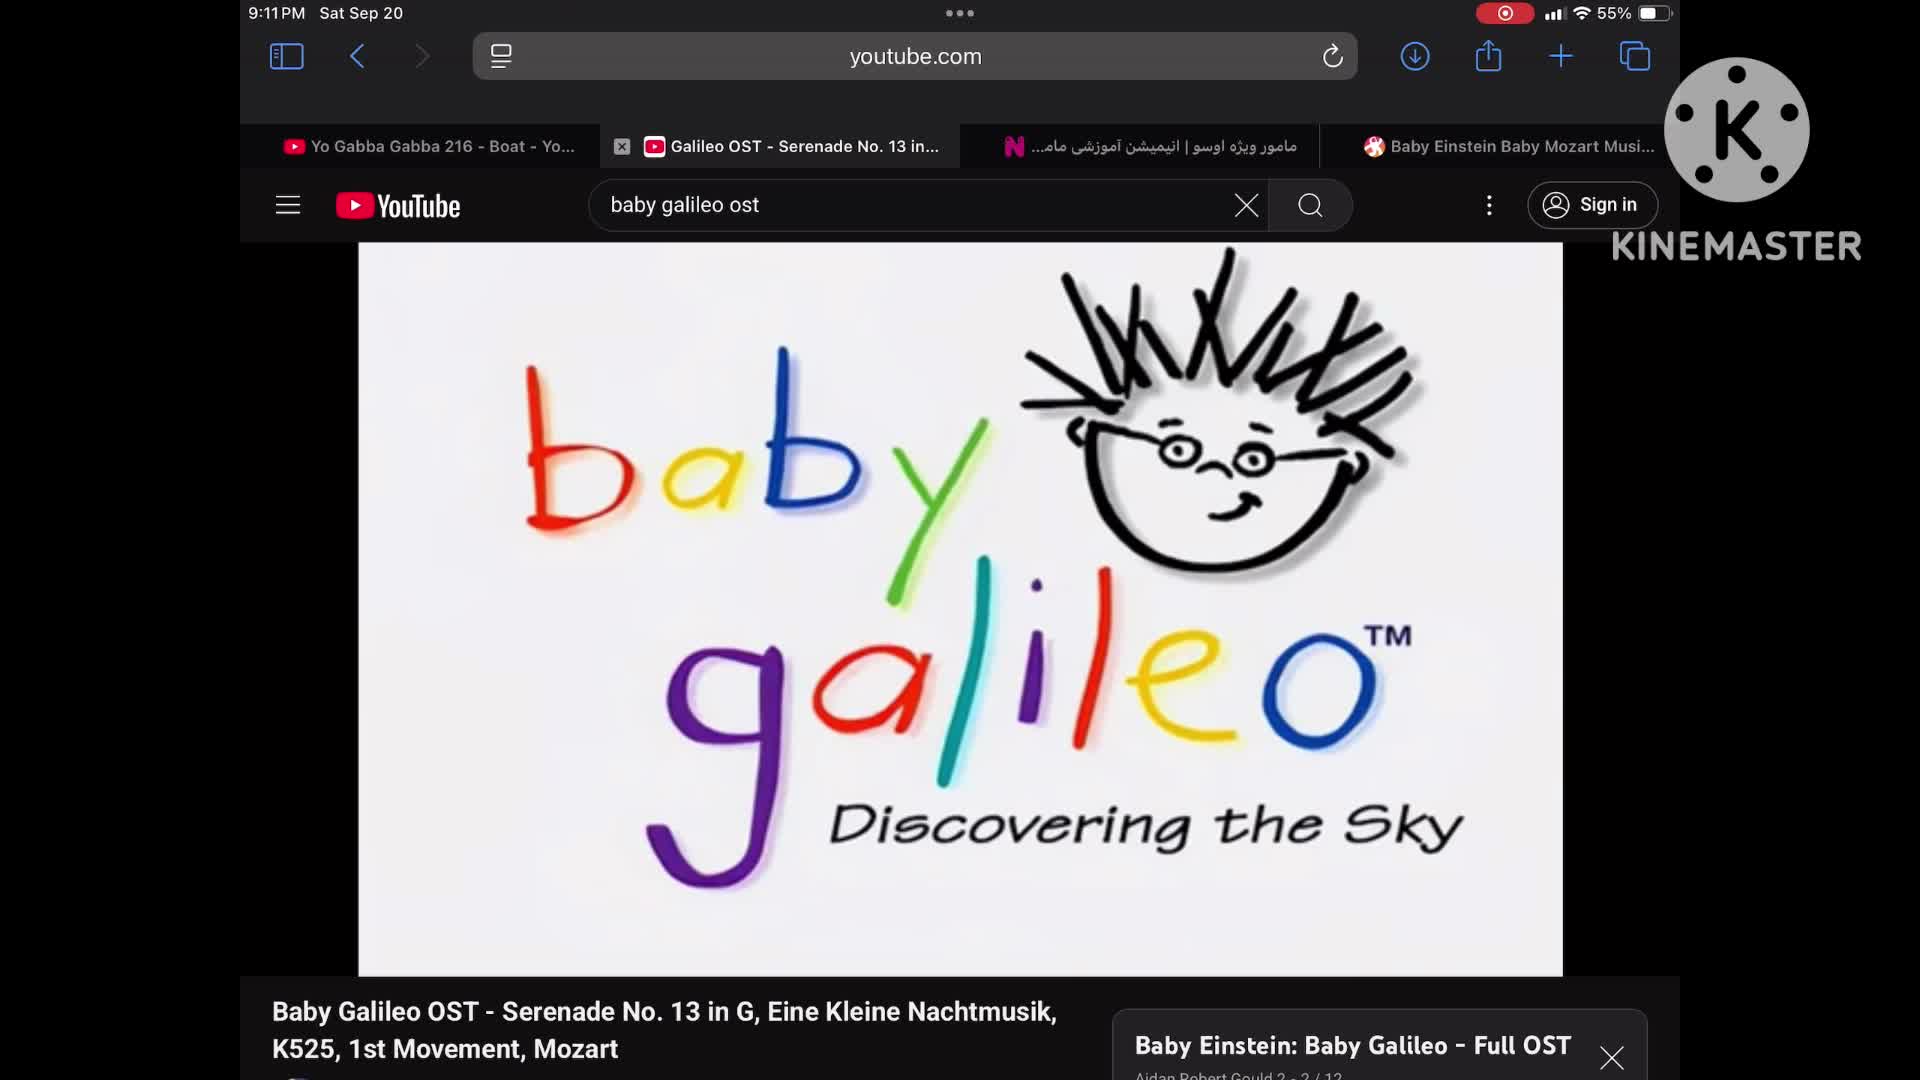This screenshot has height=1080, width=1920.
Task: Open YouTube hamburger guide menu
Action: [x=288, y=205]
